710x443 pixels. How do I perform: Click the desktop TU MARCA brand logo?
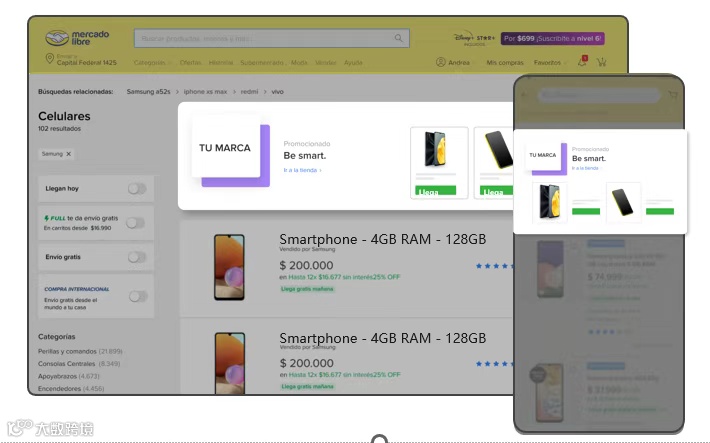(x=230, y=151)
